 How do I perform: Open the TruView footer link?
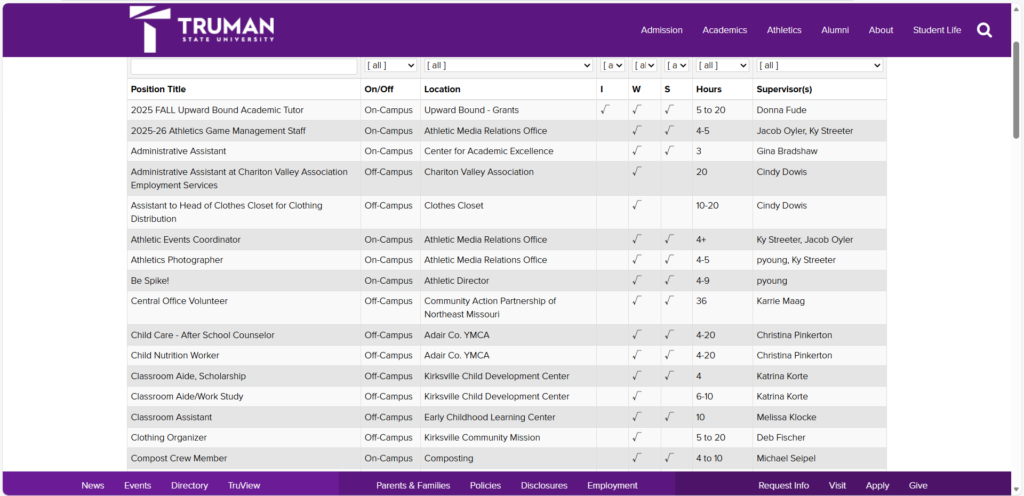(243, 485)
